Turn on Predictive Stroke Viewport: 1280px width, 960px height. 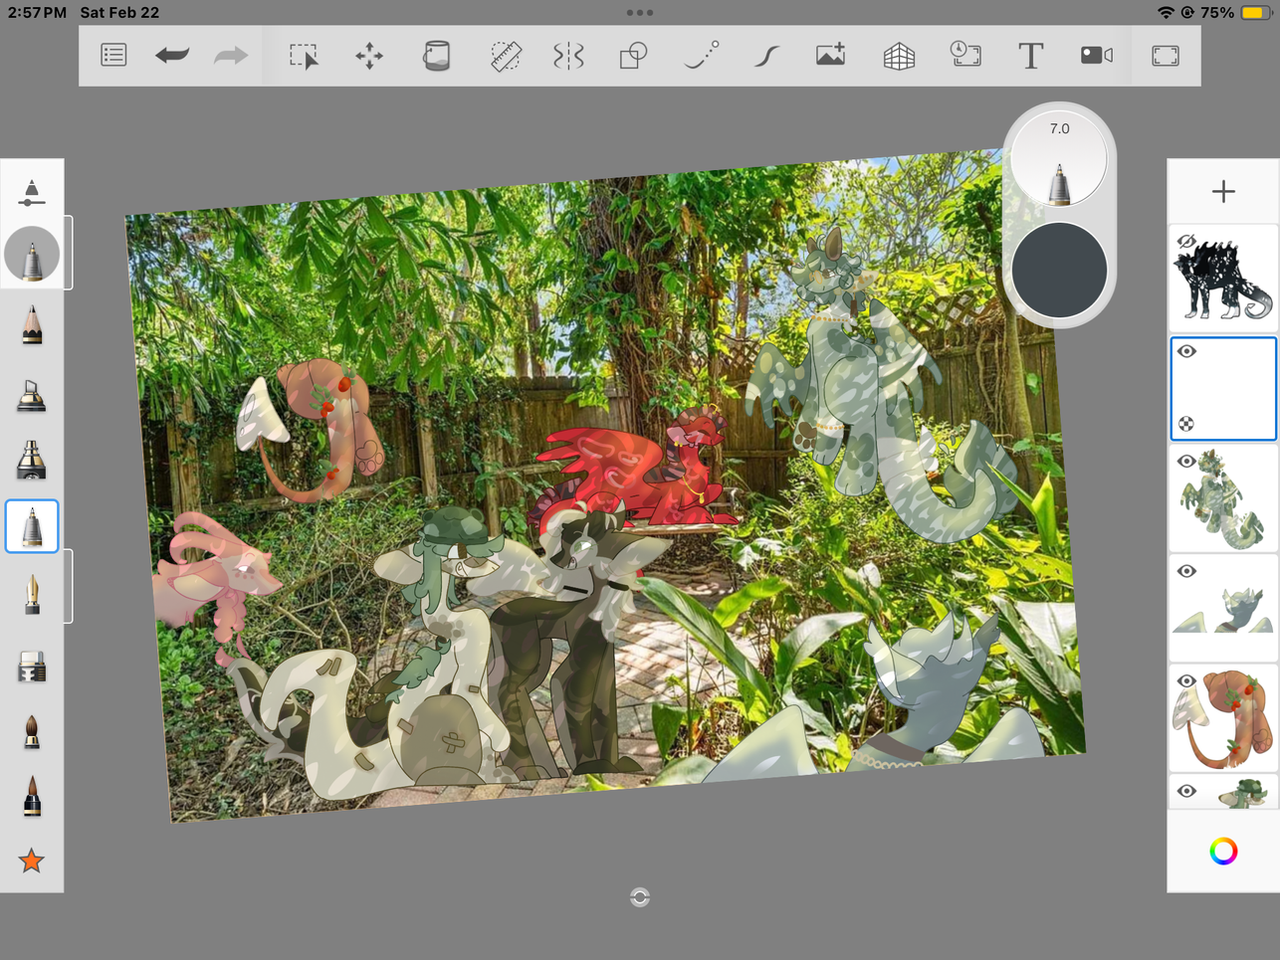coord(701,55)
